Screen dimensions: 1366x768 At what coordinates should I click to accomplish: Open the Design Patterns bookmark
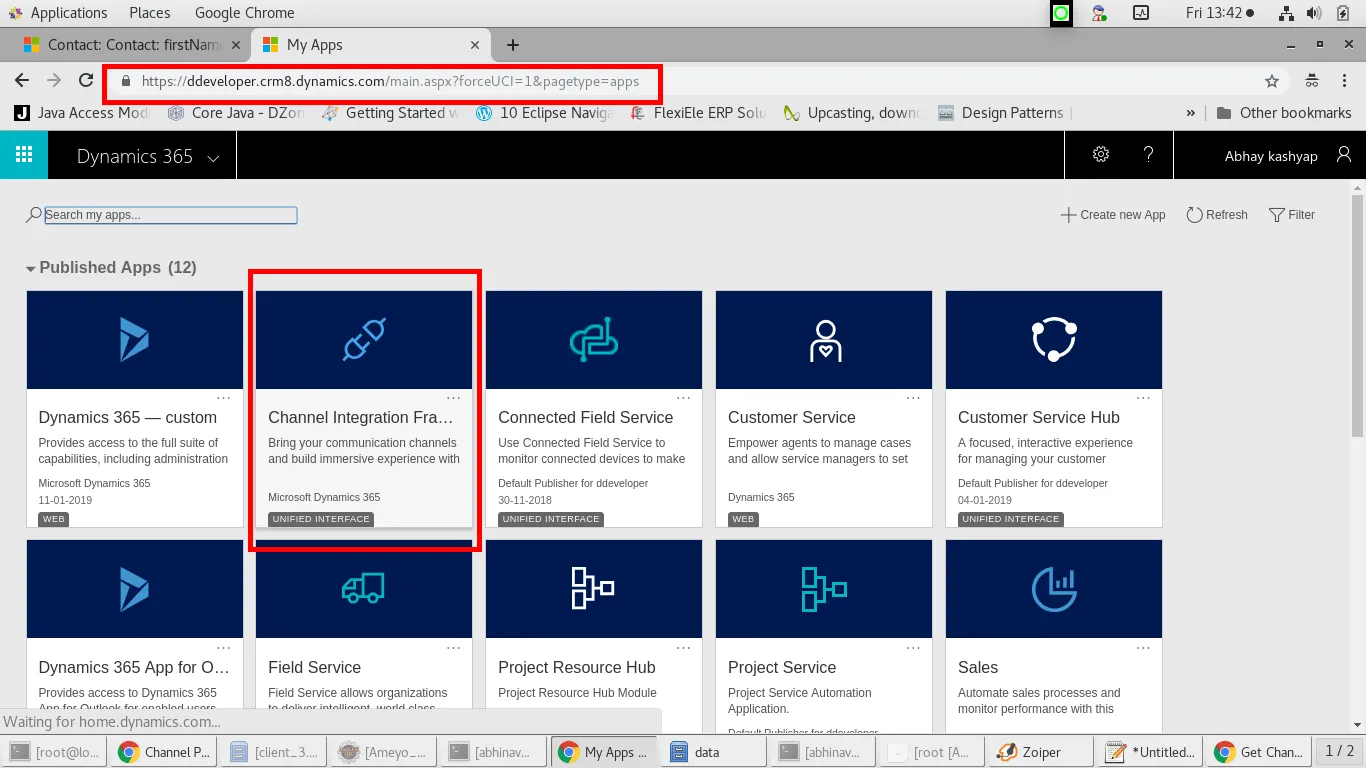pos(1004,113)
